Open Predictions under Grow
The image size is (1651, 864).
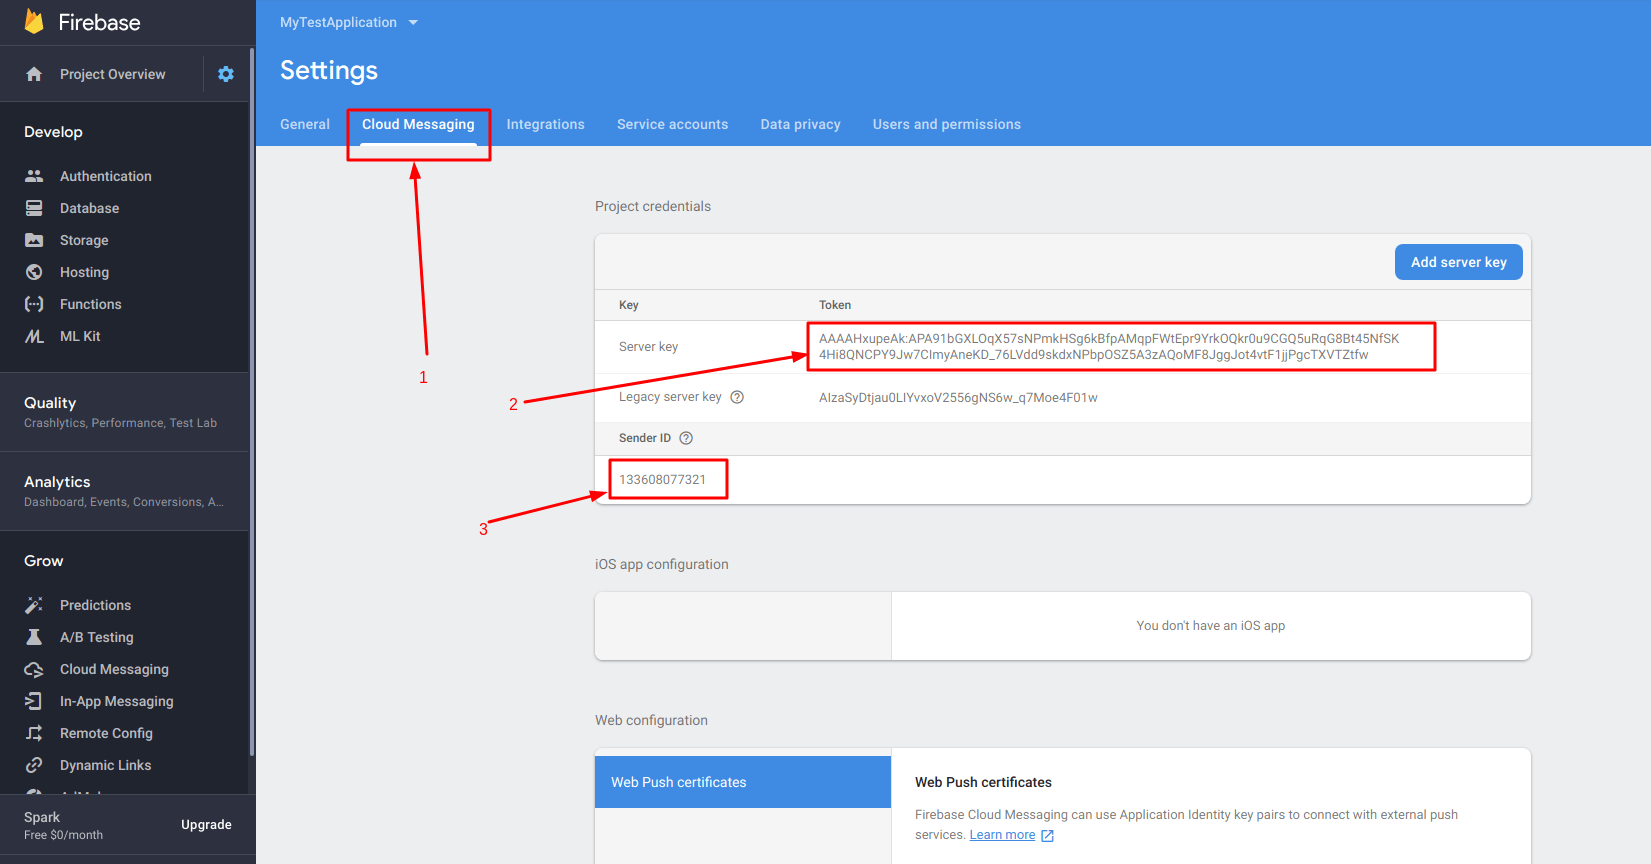(x=95, y=605)
